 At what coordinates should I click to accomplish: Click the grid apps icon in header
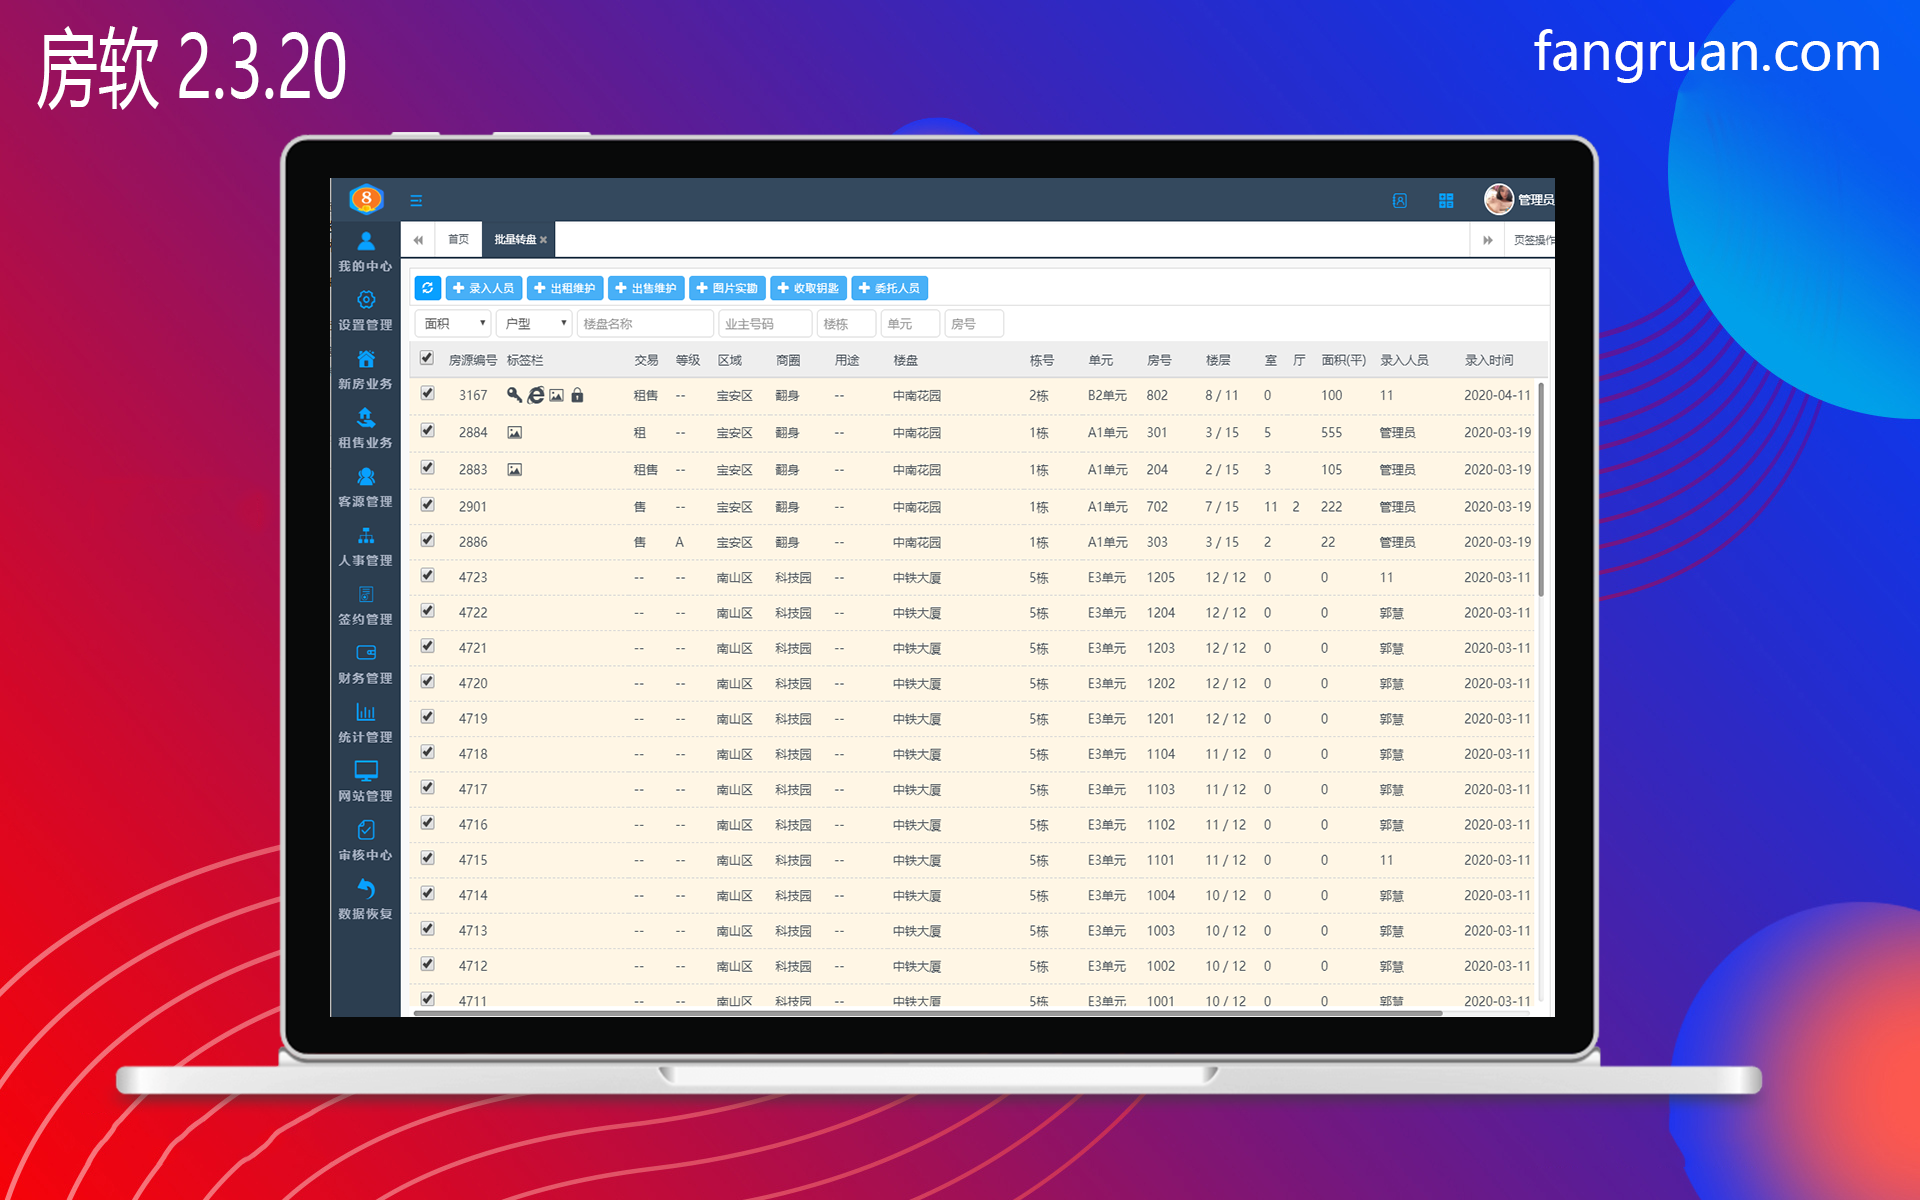pyautogui.click(x=1446, y=201)
